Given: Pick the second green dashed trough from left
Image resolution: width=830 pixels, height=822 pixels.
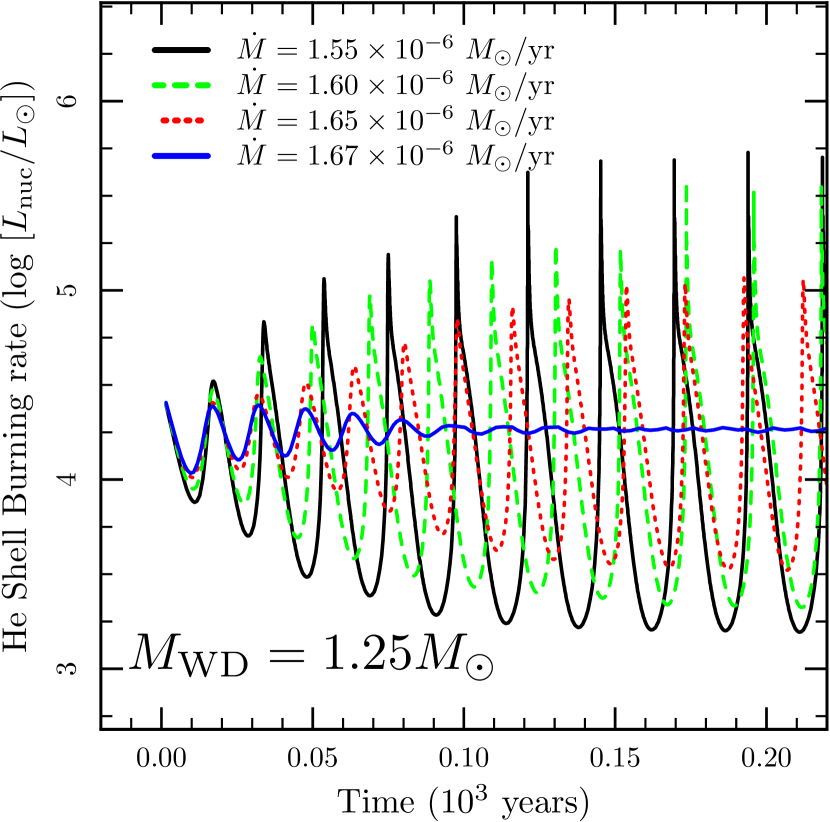Looking at the screenshot, I should tap(242, 500).
